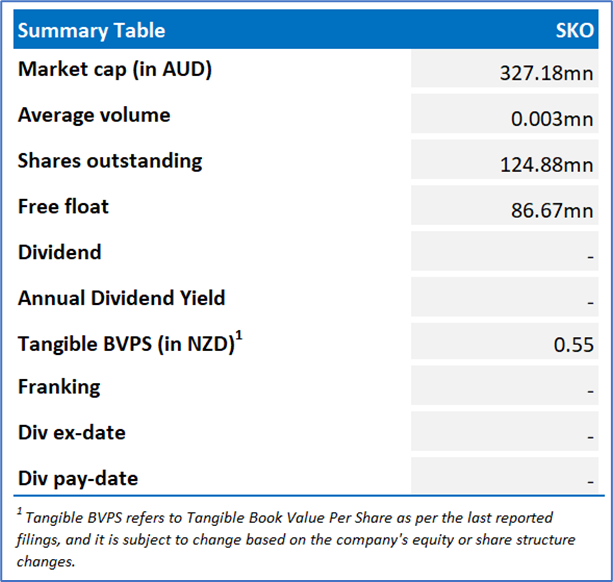Select the Free float row label
The width and height of the screenshot is (613, 582).
[x=64, y=207]
